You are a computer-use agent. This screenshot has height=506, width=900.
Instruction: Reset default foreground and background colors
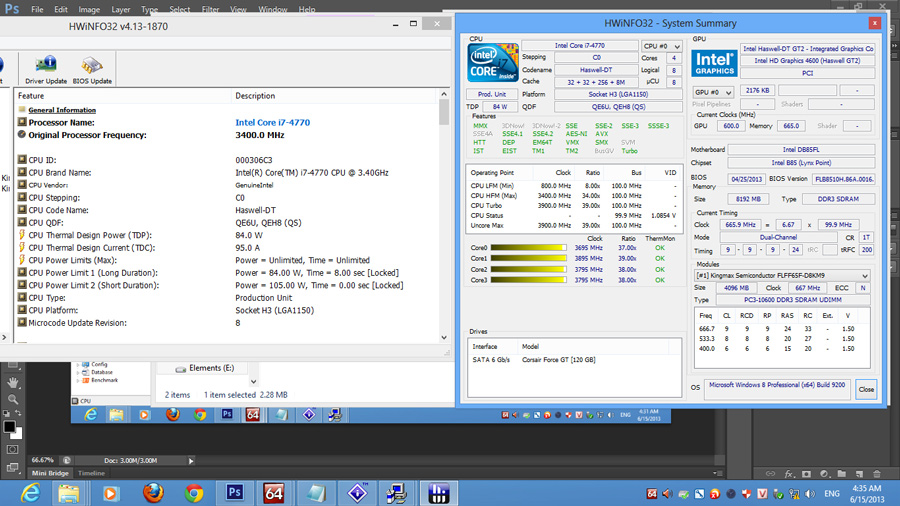click(6, 413)
